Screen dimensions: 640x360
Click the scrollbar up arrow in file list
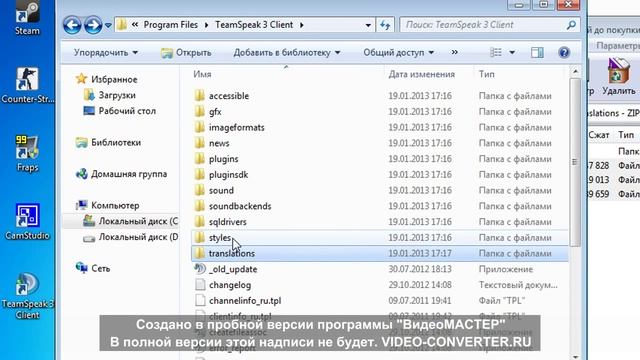point(575,72)
